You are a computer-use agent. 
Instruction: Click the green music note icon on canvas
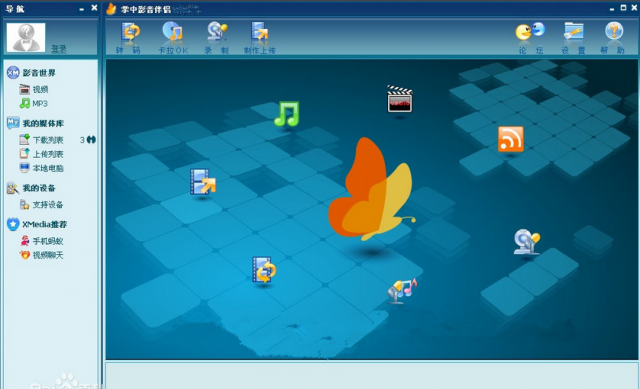(287, 114)
